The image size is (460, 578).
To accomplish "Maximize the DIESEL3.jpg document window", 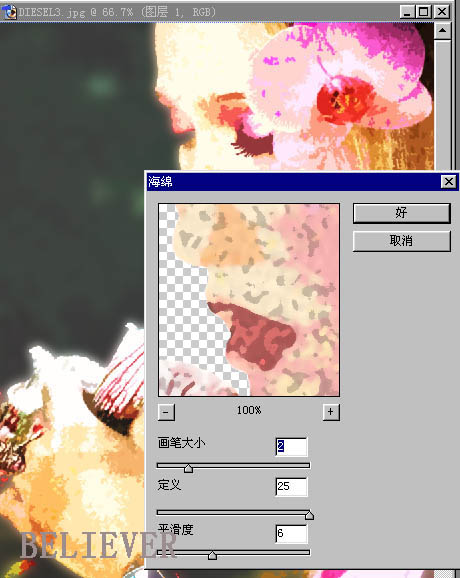I will [424, 12].
